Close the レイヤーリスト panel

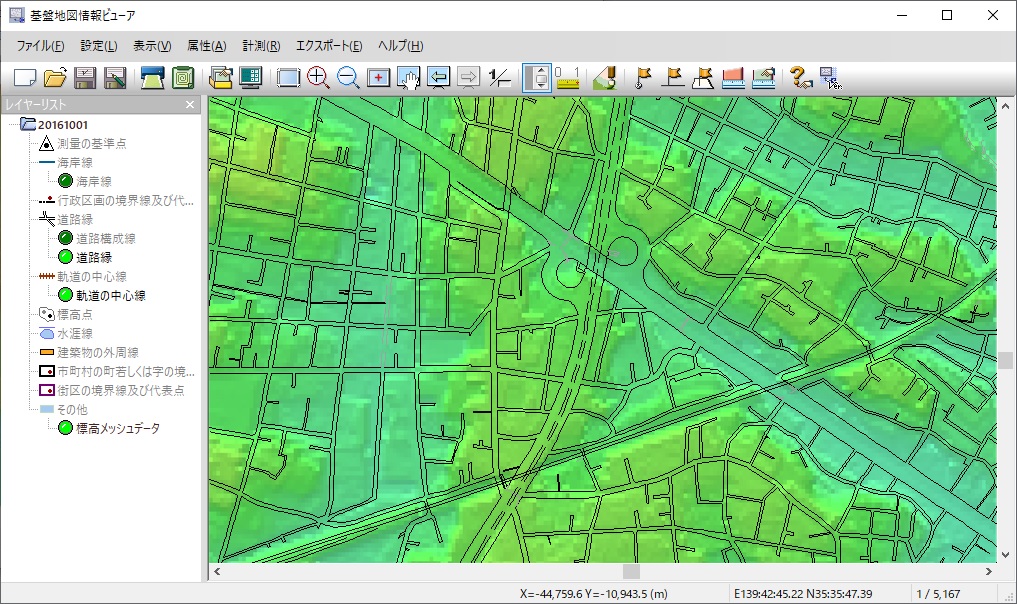click(189, 104)
